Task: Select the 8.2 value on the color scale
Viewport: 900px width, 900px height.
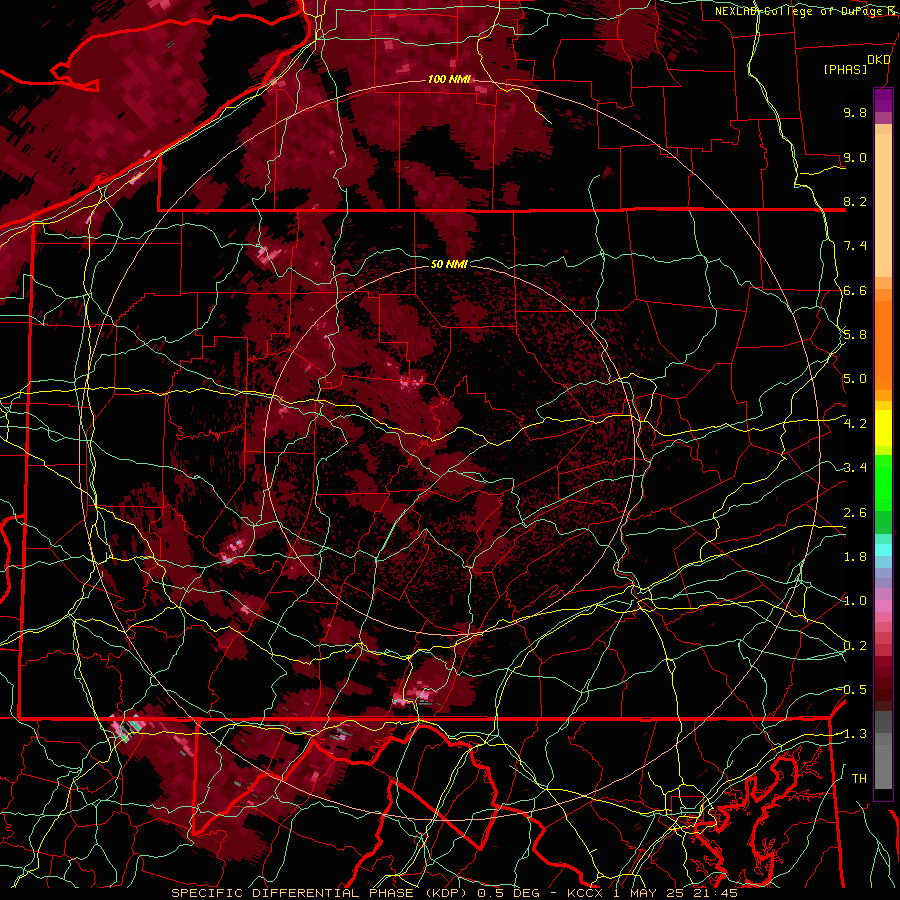Action: tap(855, 201)
